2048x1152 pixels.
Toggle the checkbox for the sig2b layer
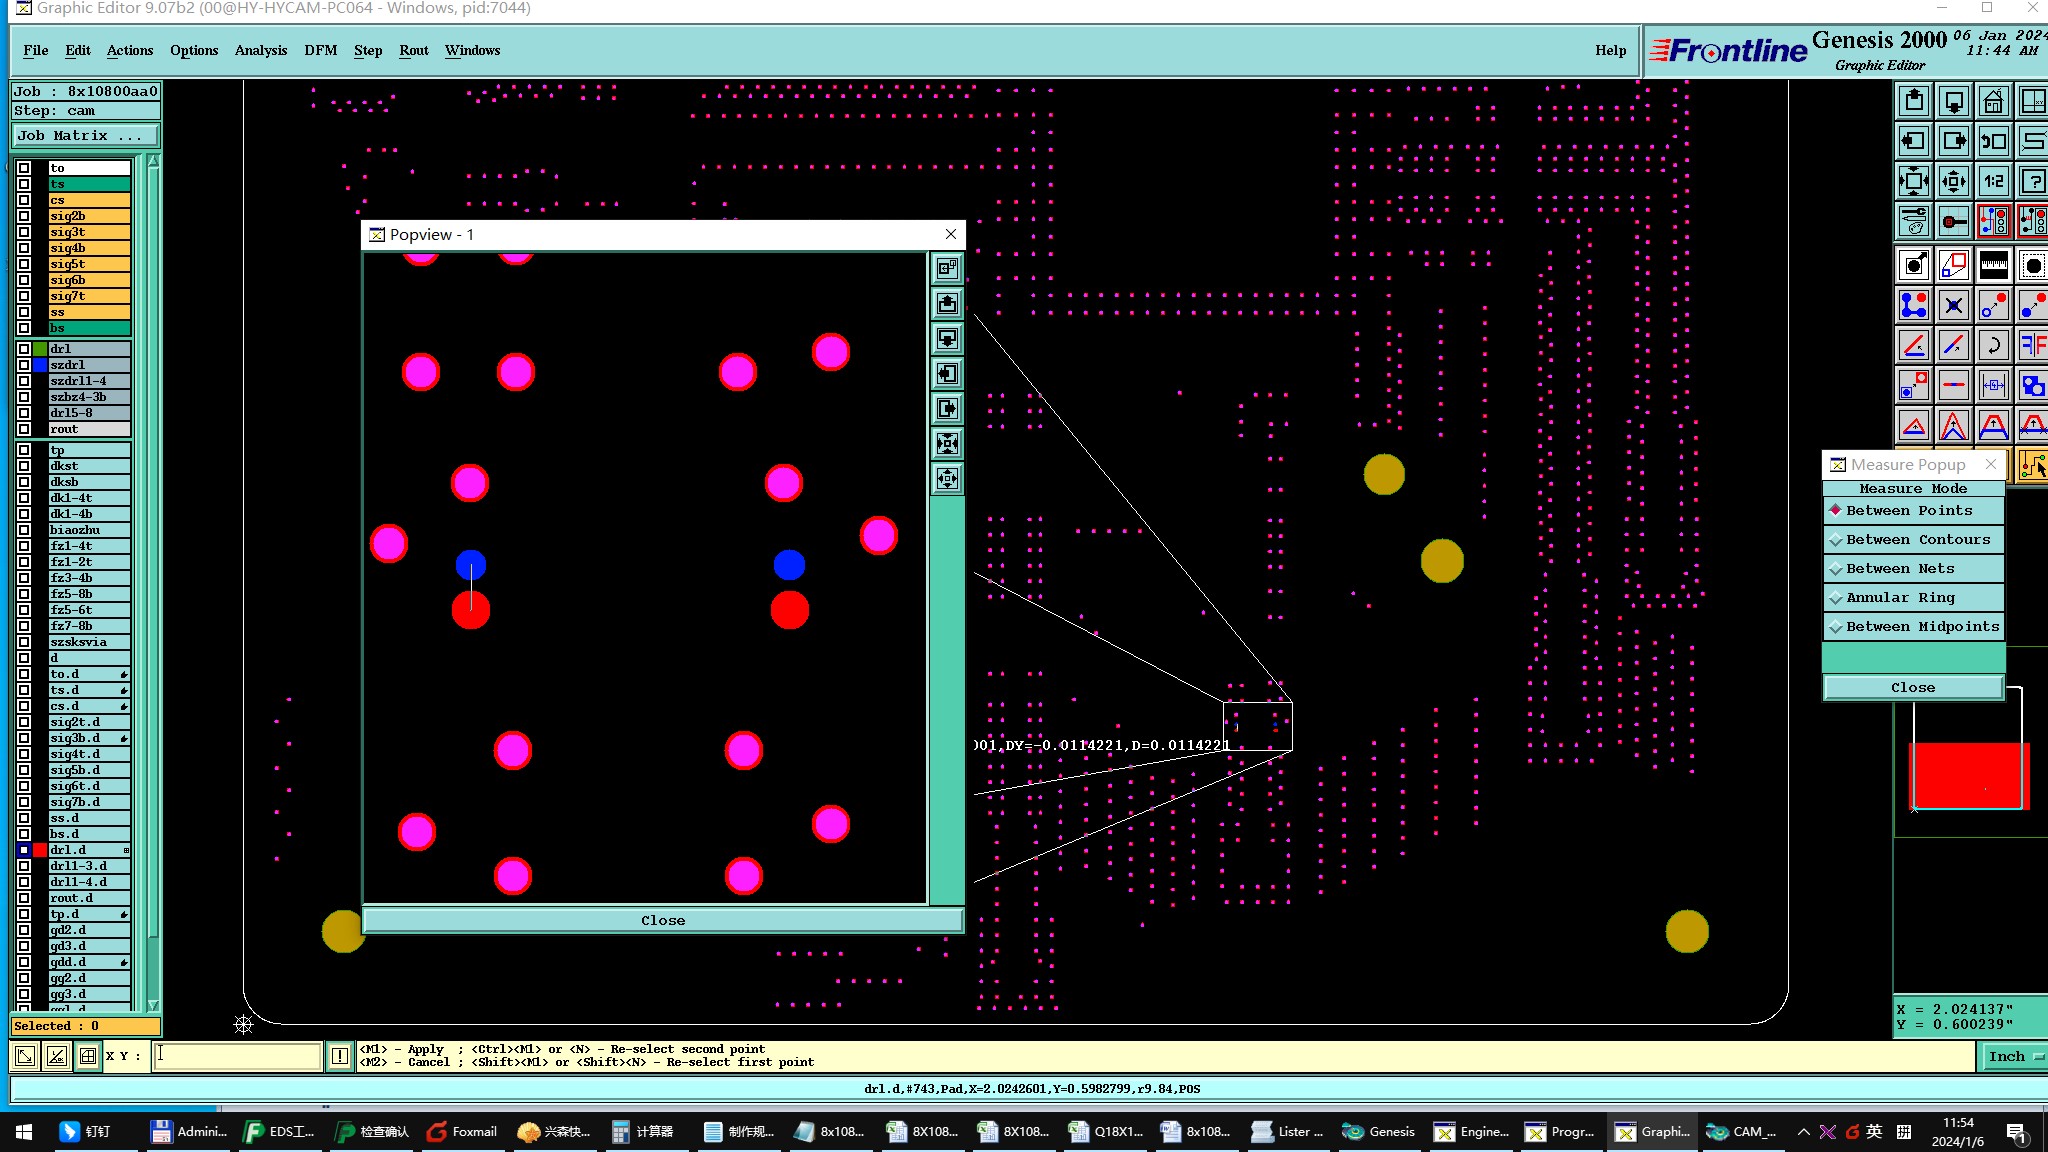[x=24, y=216]
